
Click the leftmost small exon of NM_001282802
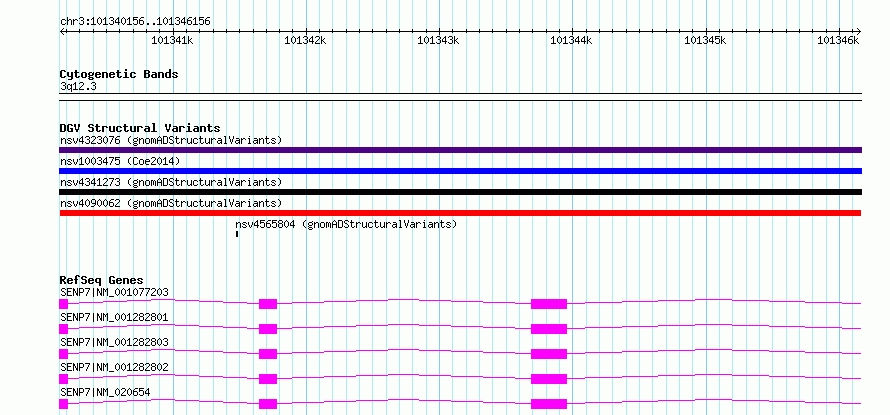(64, 379)
